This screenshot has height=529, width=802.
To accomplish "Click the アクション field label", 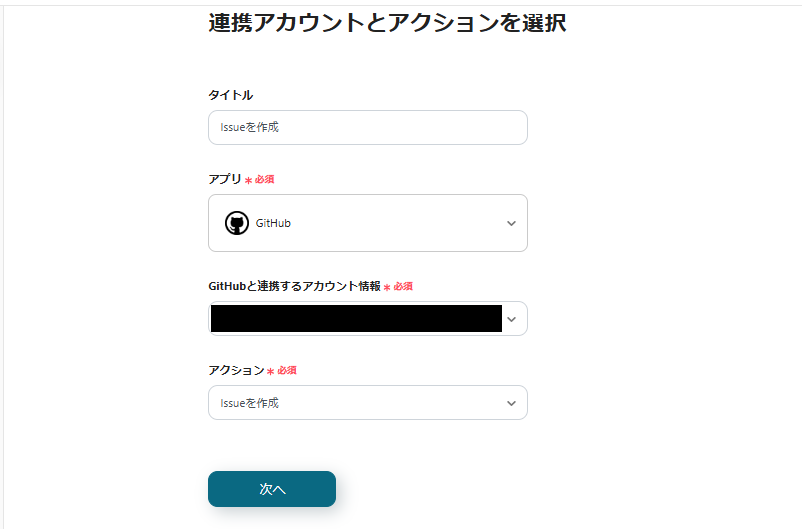I will 236,370.
